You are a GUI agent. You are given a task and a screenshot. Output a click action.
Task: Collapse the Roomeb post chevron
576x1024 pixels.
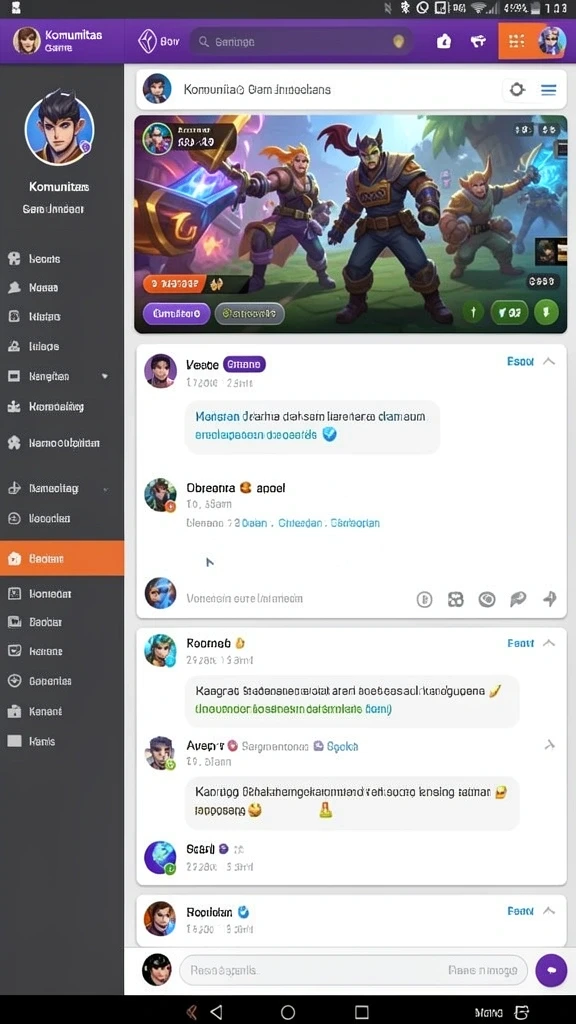pos(549,643)
